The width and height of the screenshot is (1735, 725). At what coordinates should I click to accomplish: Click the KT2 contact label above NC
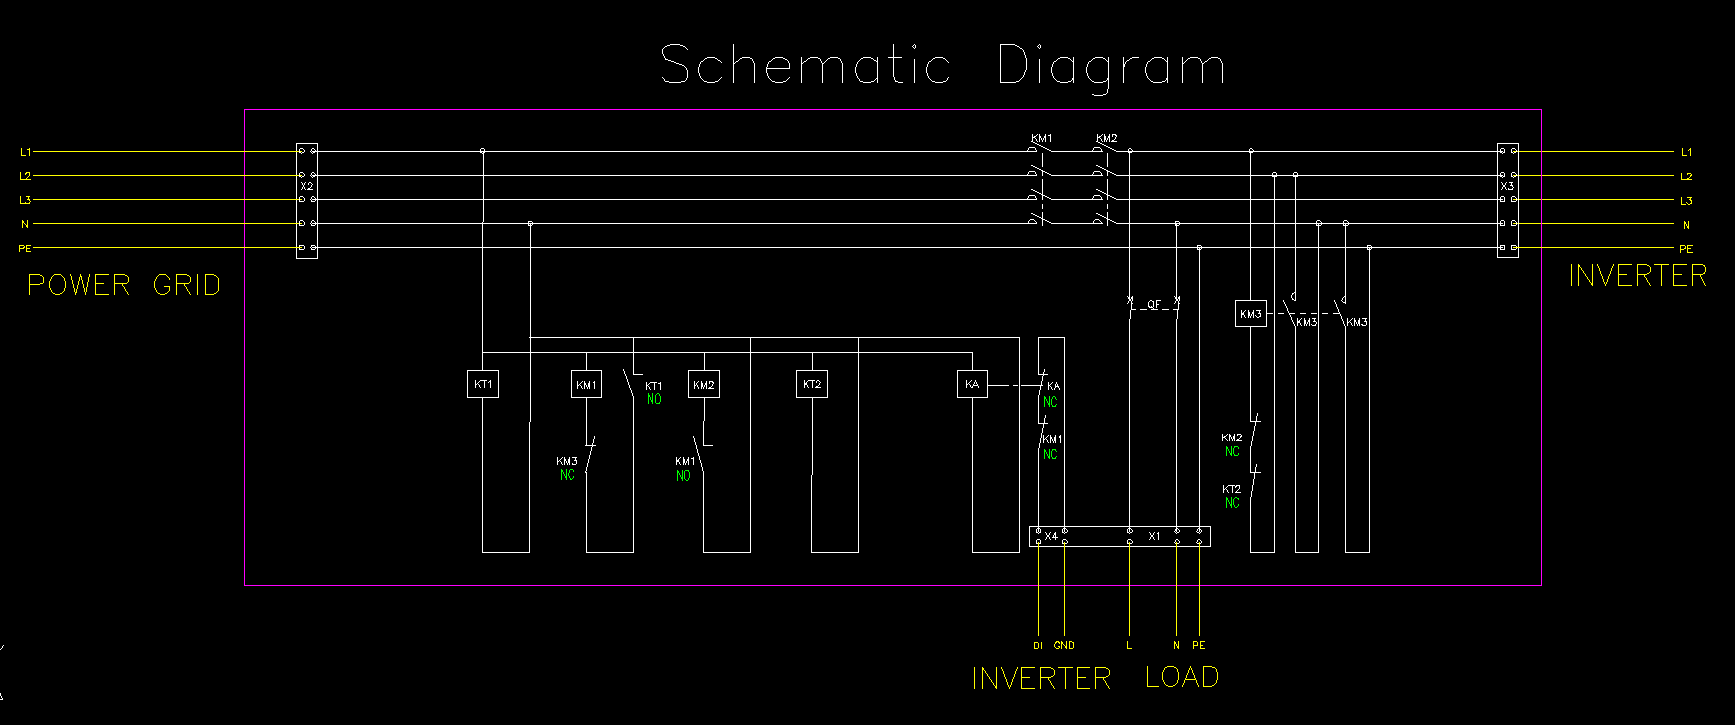(1232, 489)
